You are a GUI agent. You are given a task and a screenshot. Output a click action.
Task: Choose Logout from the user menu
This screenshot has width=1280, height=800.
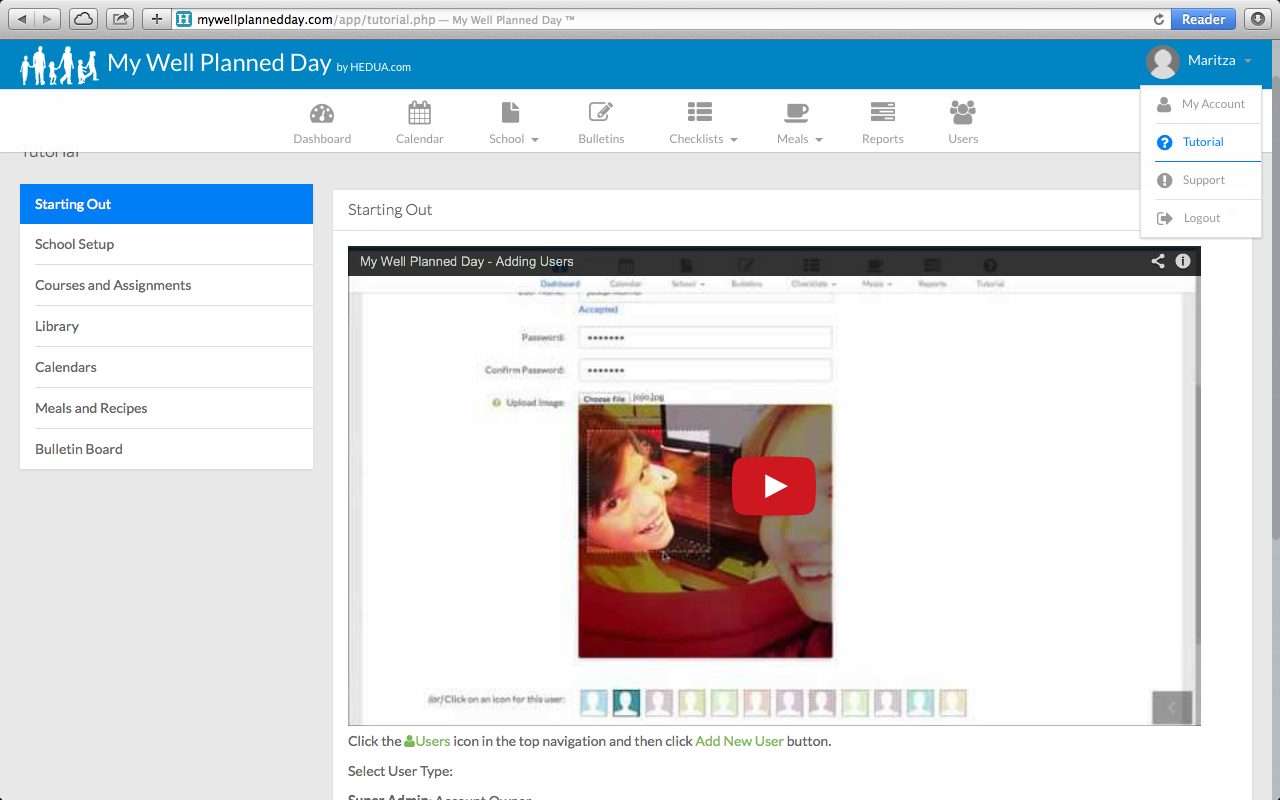(1200, 218)
